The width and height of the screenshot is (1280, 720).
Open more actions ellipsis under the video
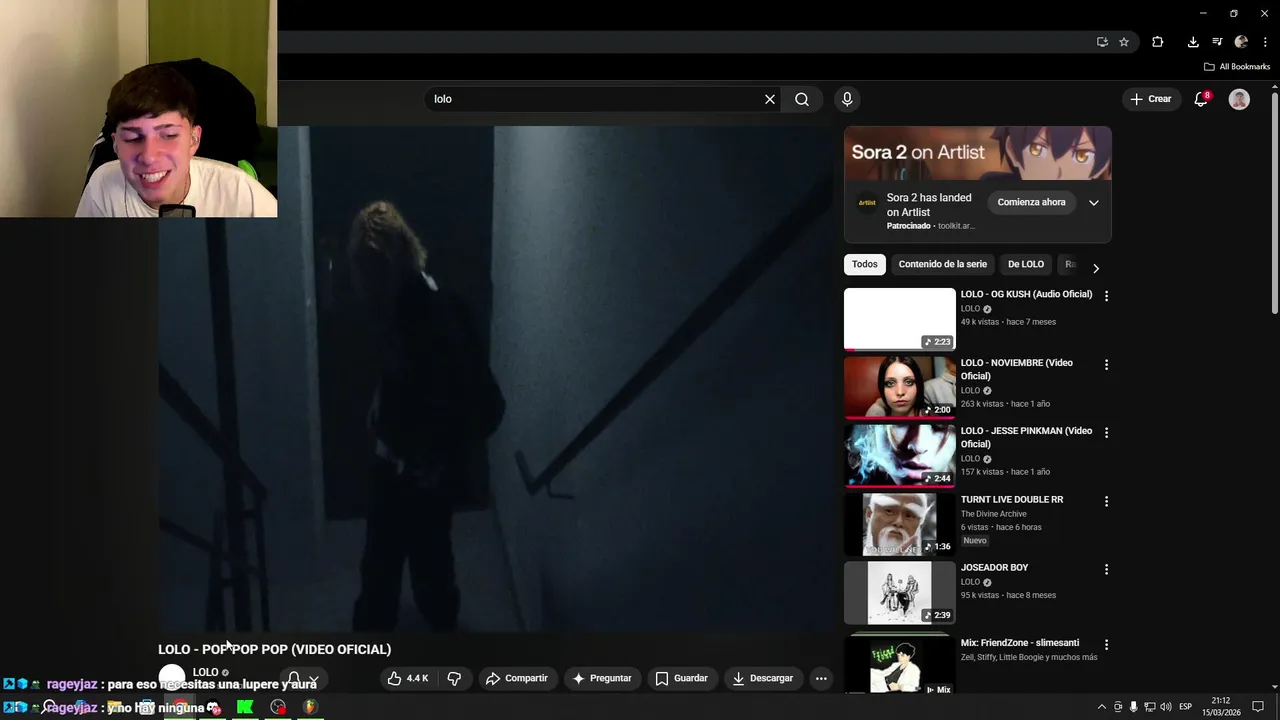click(821, 678)
